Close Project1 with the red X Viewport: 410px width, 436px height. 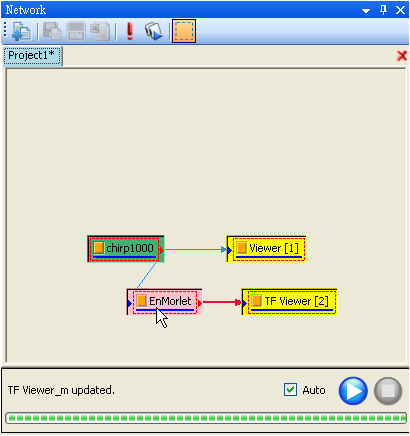402,56
